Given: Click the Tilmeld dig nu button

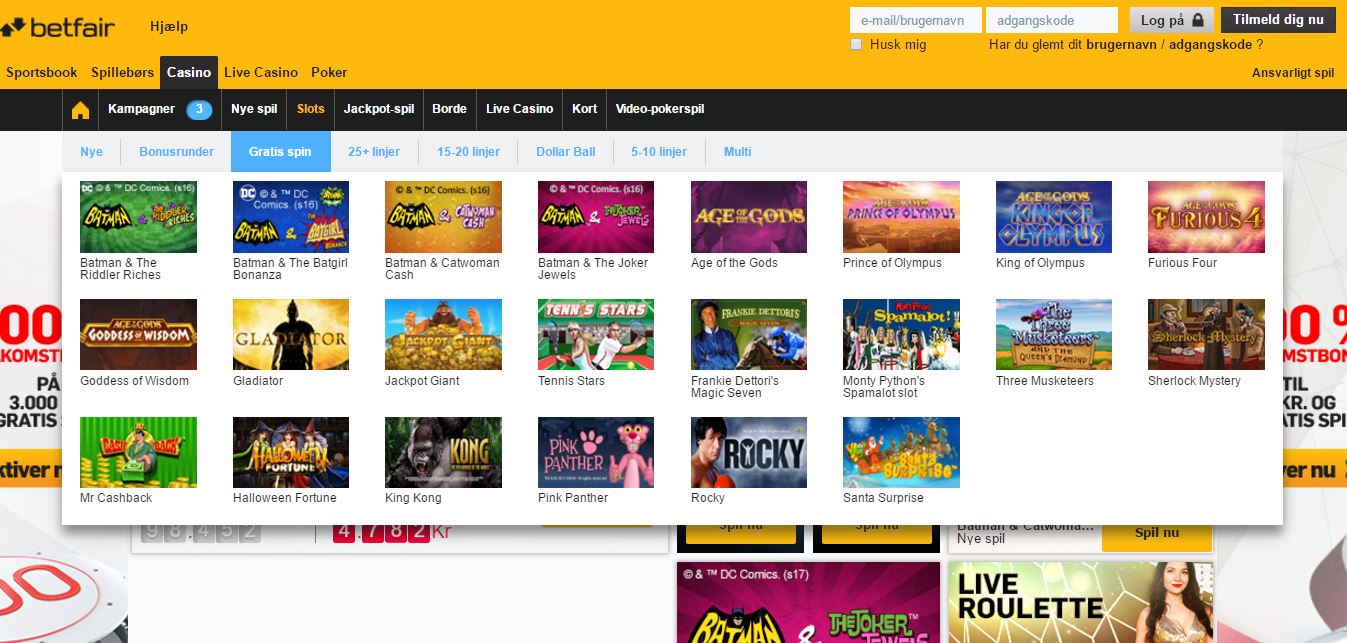Looking at the screenshot, I should coord(1277,20).
